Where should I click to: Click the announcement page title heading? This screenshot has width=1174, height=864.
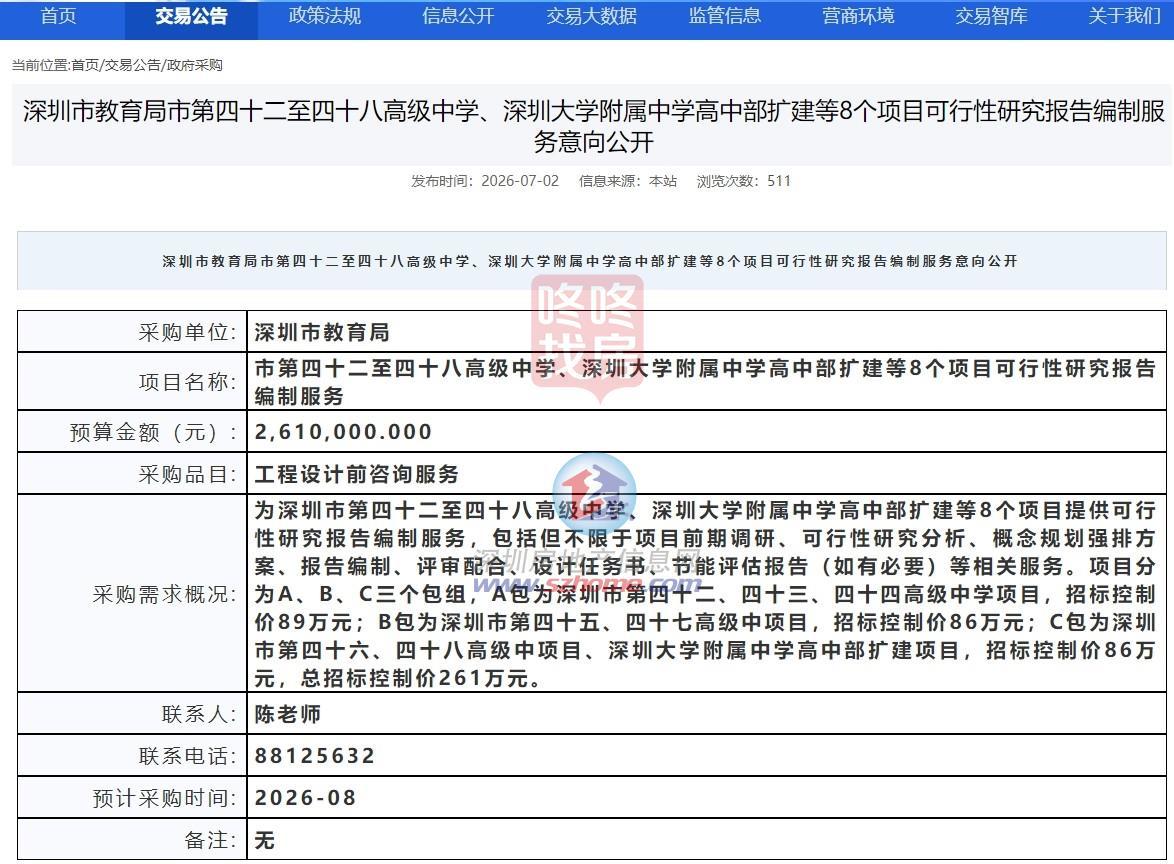[x=593, y=126]
